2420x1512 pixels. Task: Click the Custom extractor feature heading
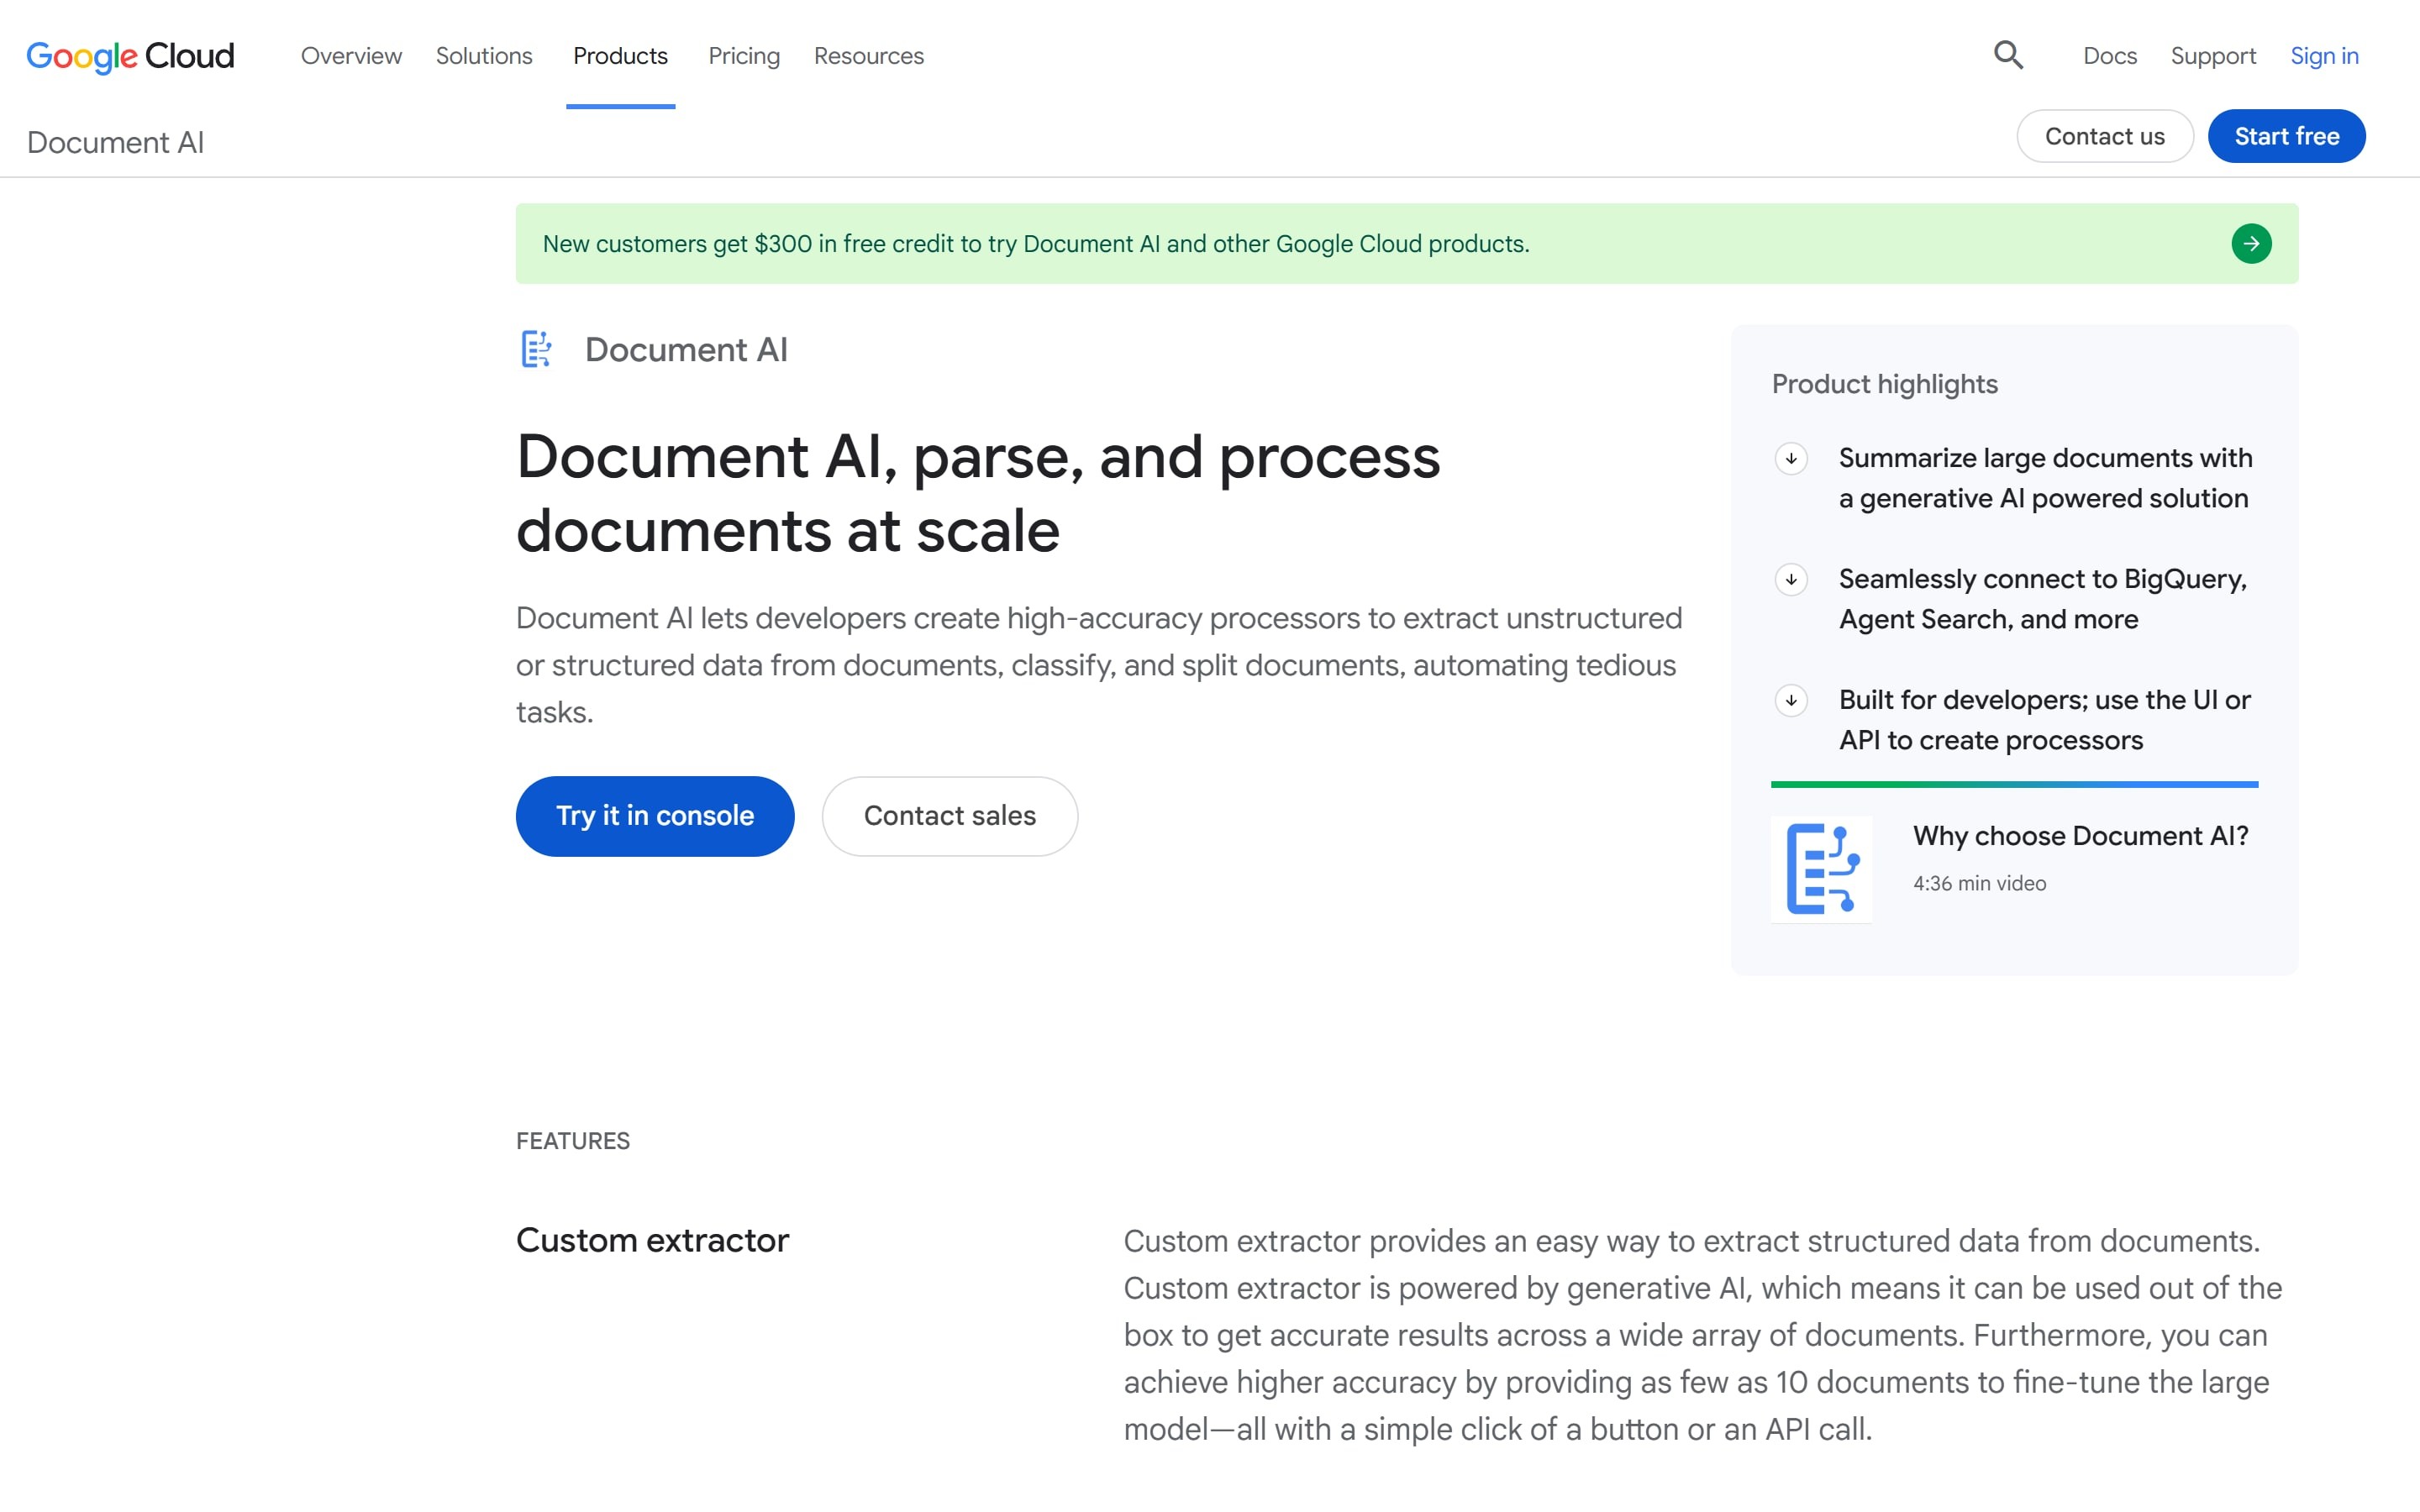tap(652, 1240)
